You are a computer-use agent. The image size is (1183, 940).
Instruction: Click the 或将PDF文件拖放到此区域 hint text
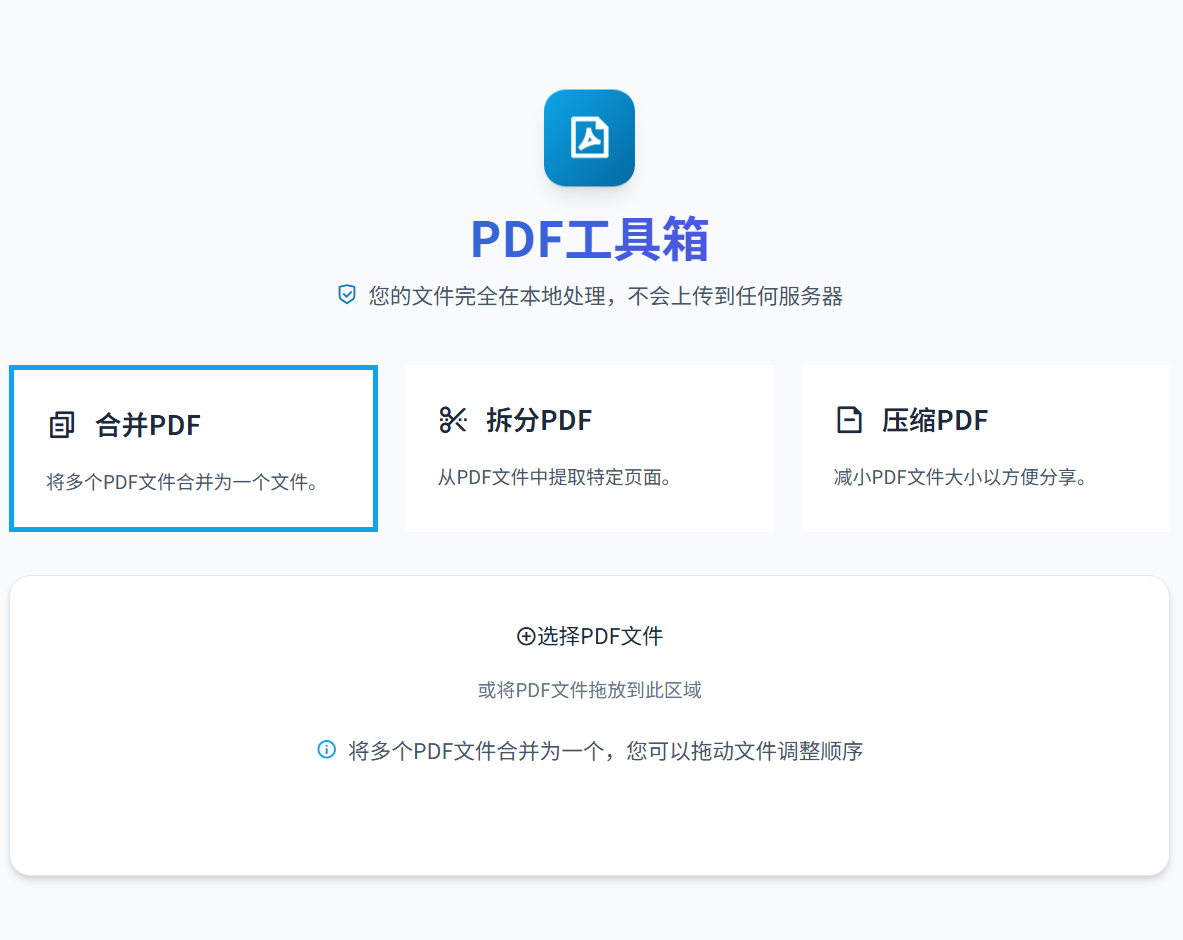click(x=589, y=690)
